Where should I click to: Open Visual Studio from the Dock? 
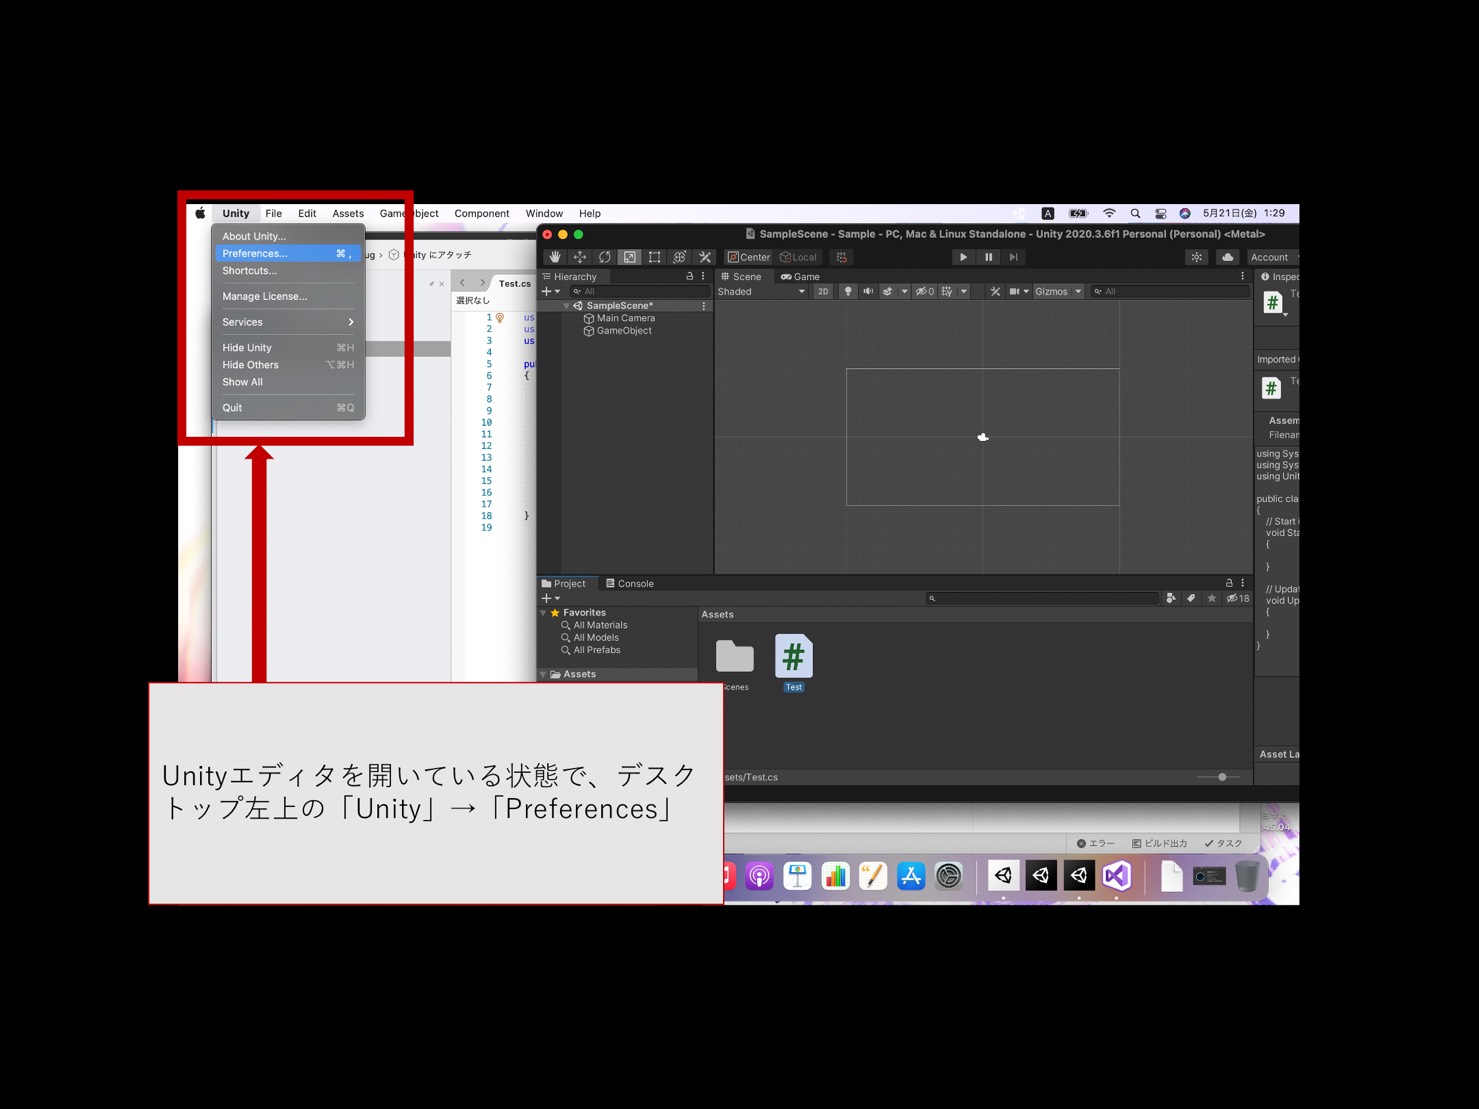[x=1117, y=876]
